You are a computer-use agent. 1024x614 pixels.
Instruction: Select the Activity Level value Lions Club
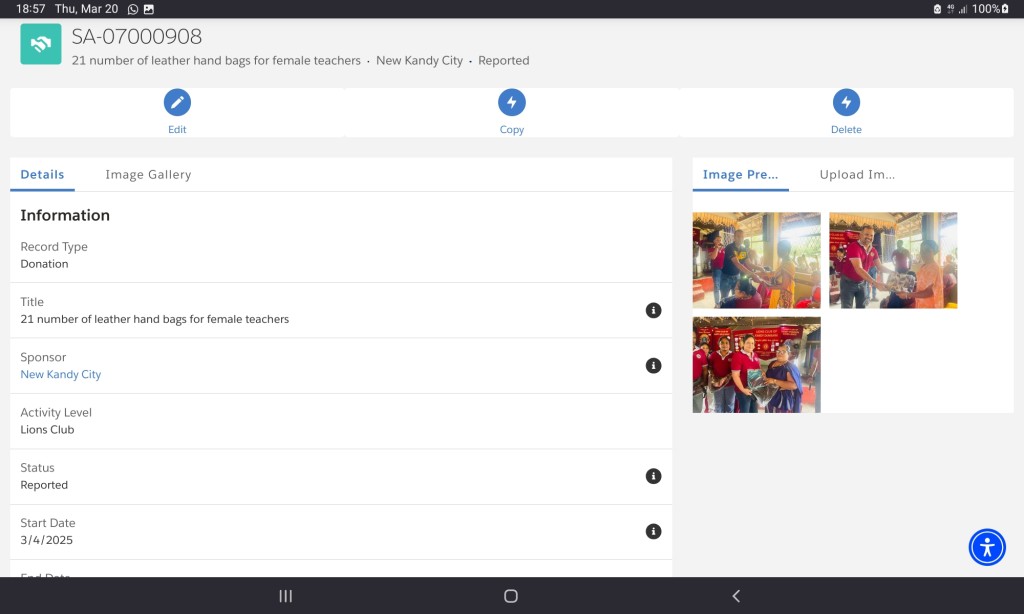pyautogui.click(x=47, y=430)
